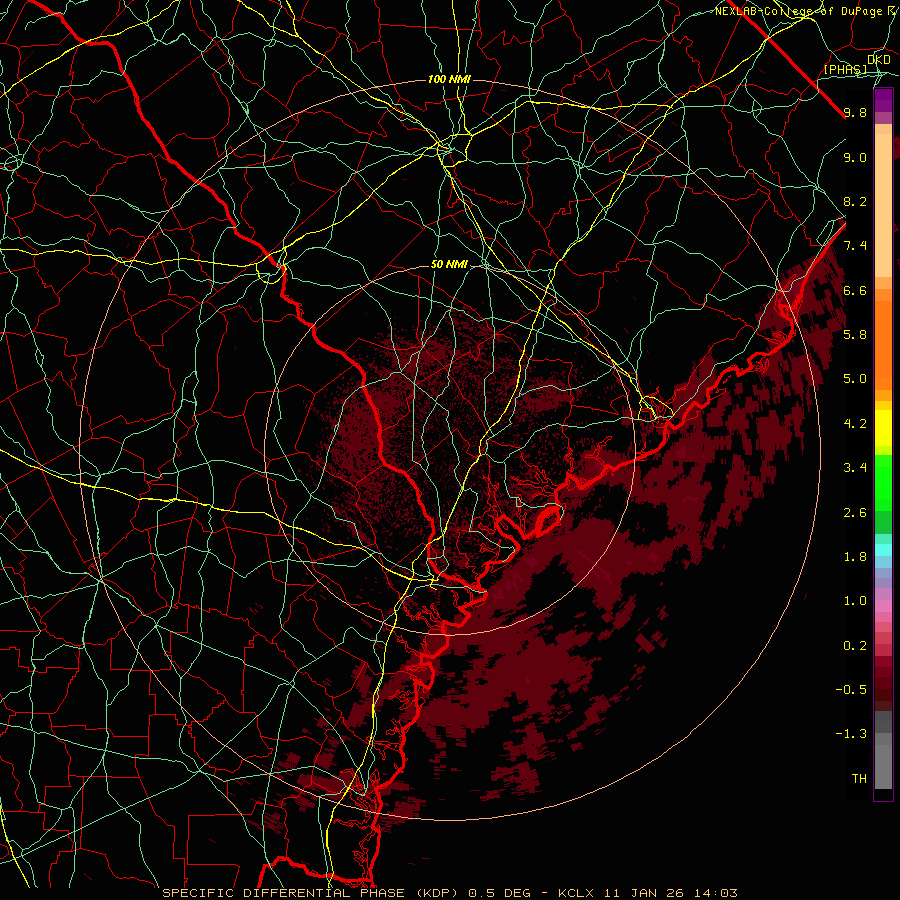Click the yellow swatch beside 4.2
This screenshot has height=900, width=900.
883,428
